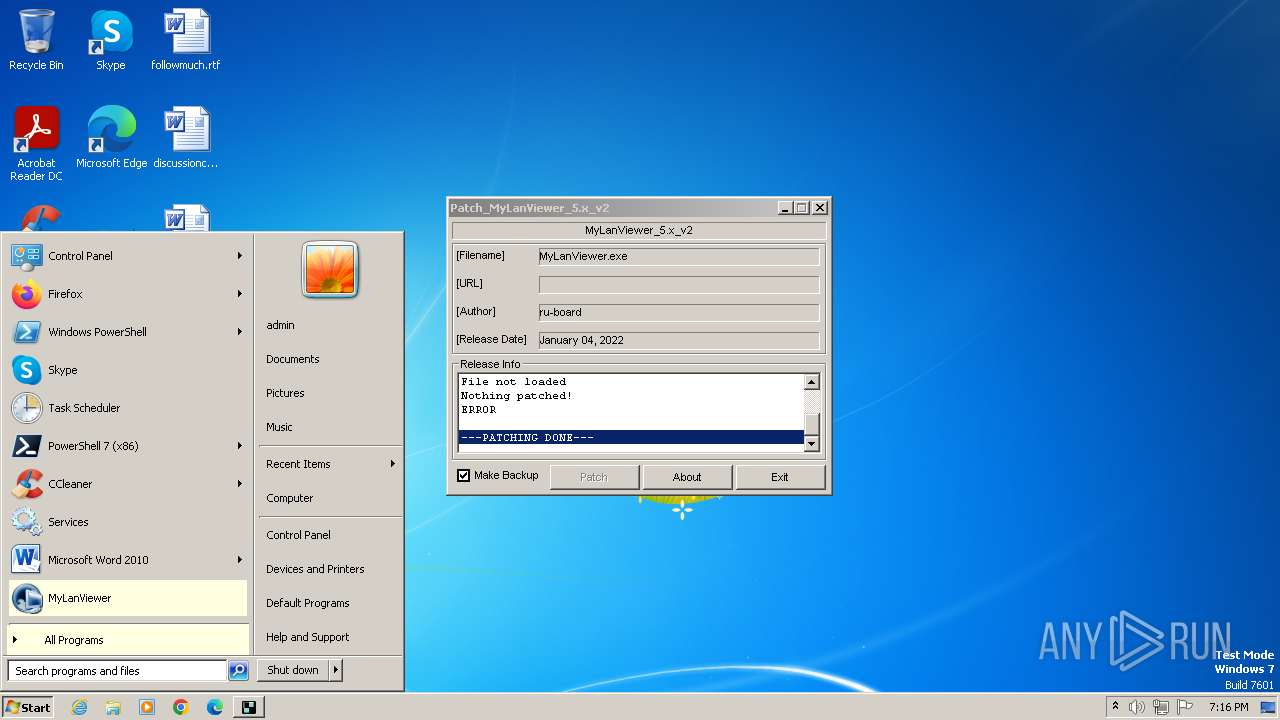Screen dimensions: 1280x720
Task: Click the Shut down button
Action: tap(293, 670)
